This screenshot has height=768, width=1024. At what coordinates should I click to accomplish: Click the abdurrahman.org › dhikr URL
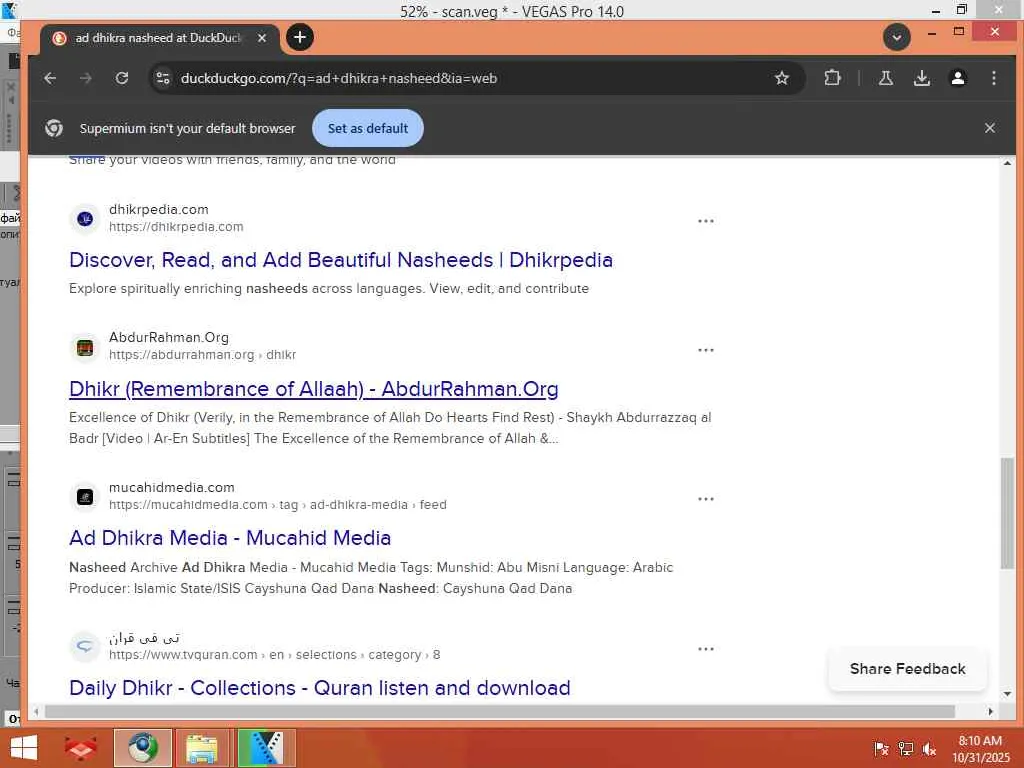202,355
